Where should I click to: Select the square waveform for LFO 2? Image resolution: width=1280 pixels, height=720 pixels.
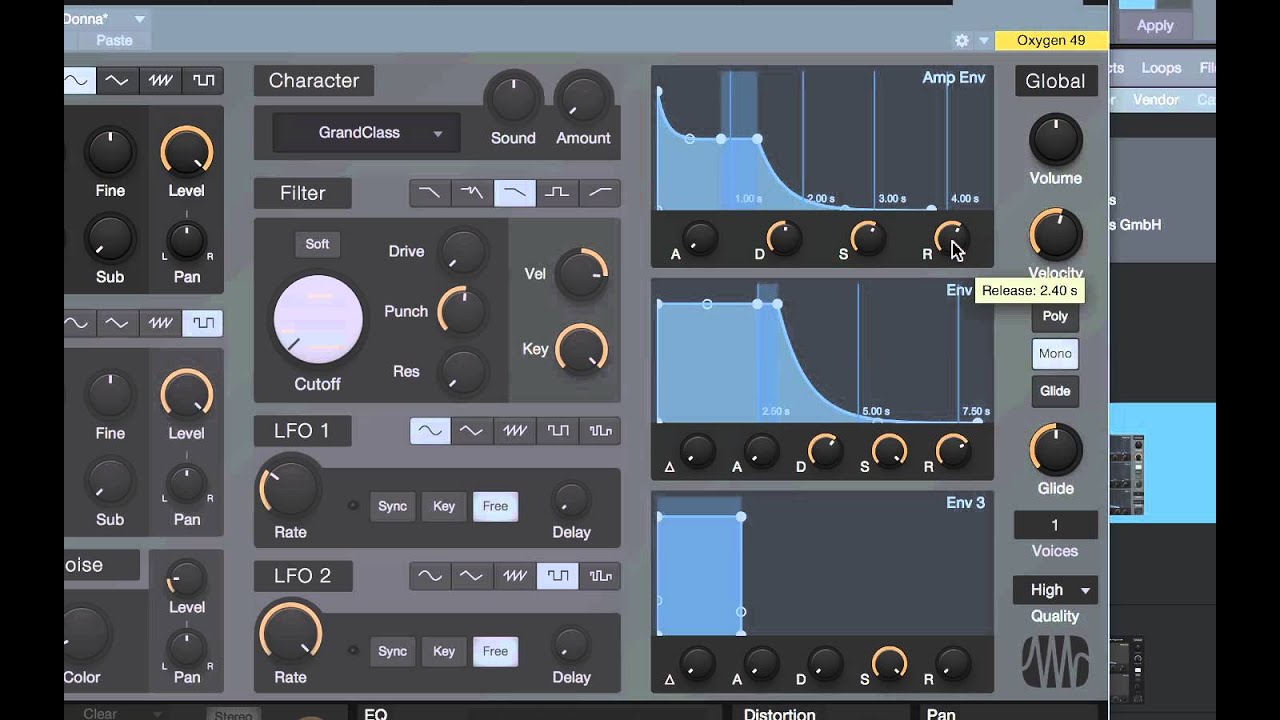click(x=558, y=576)
